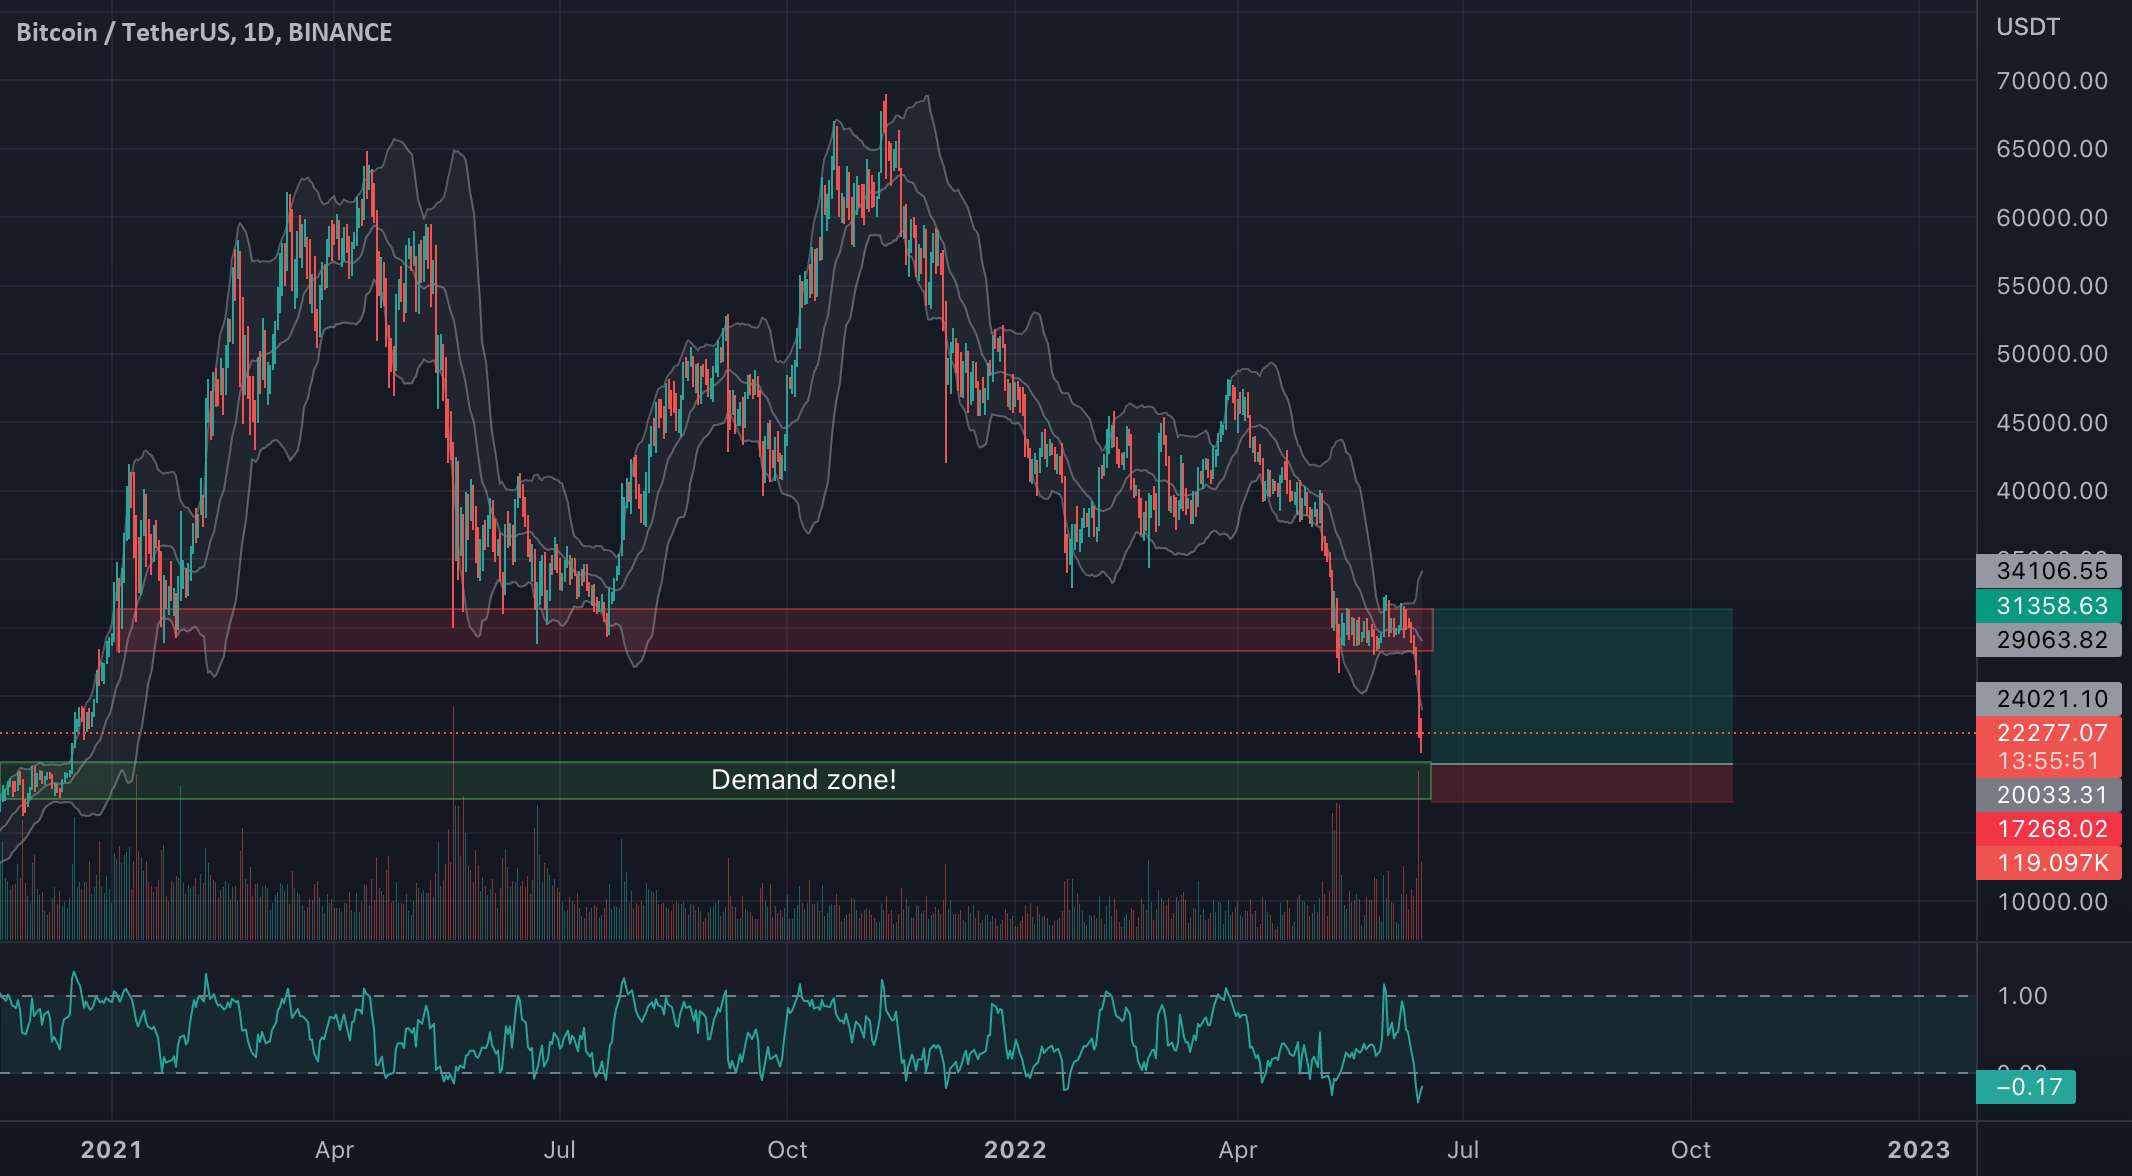Click the 1.00 indicator axis tick

[2022, 996]
